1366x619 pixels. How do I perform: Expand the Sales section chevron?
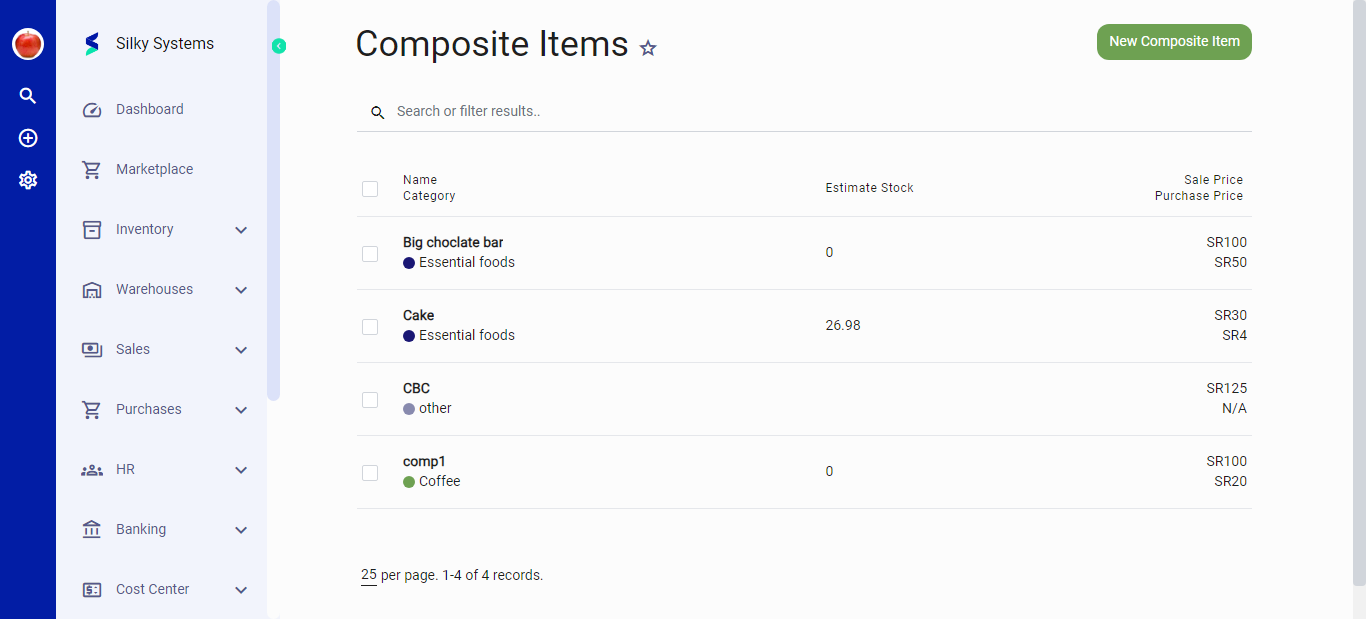coord(241,349)
